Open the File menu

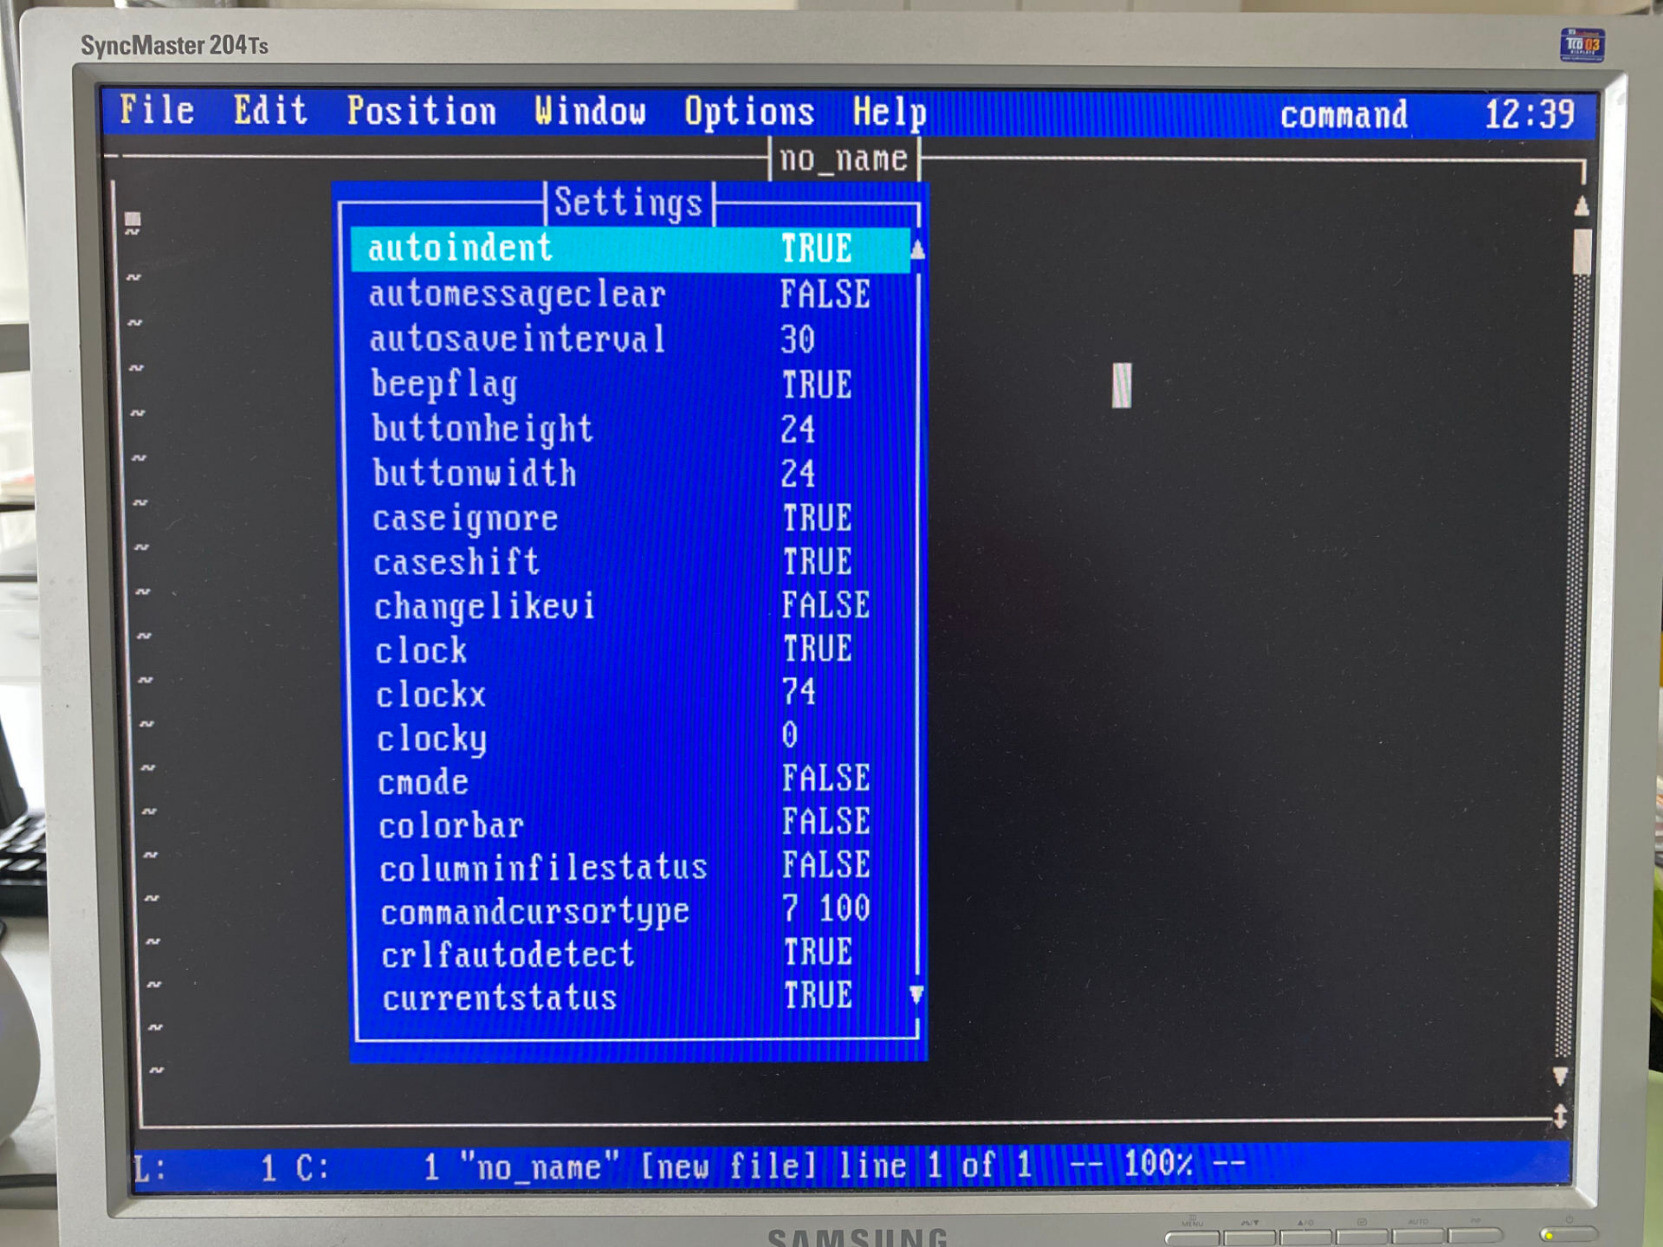click(x=156, y=109)
